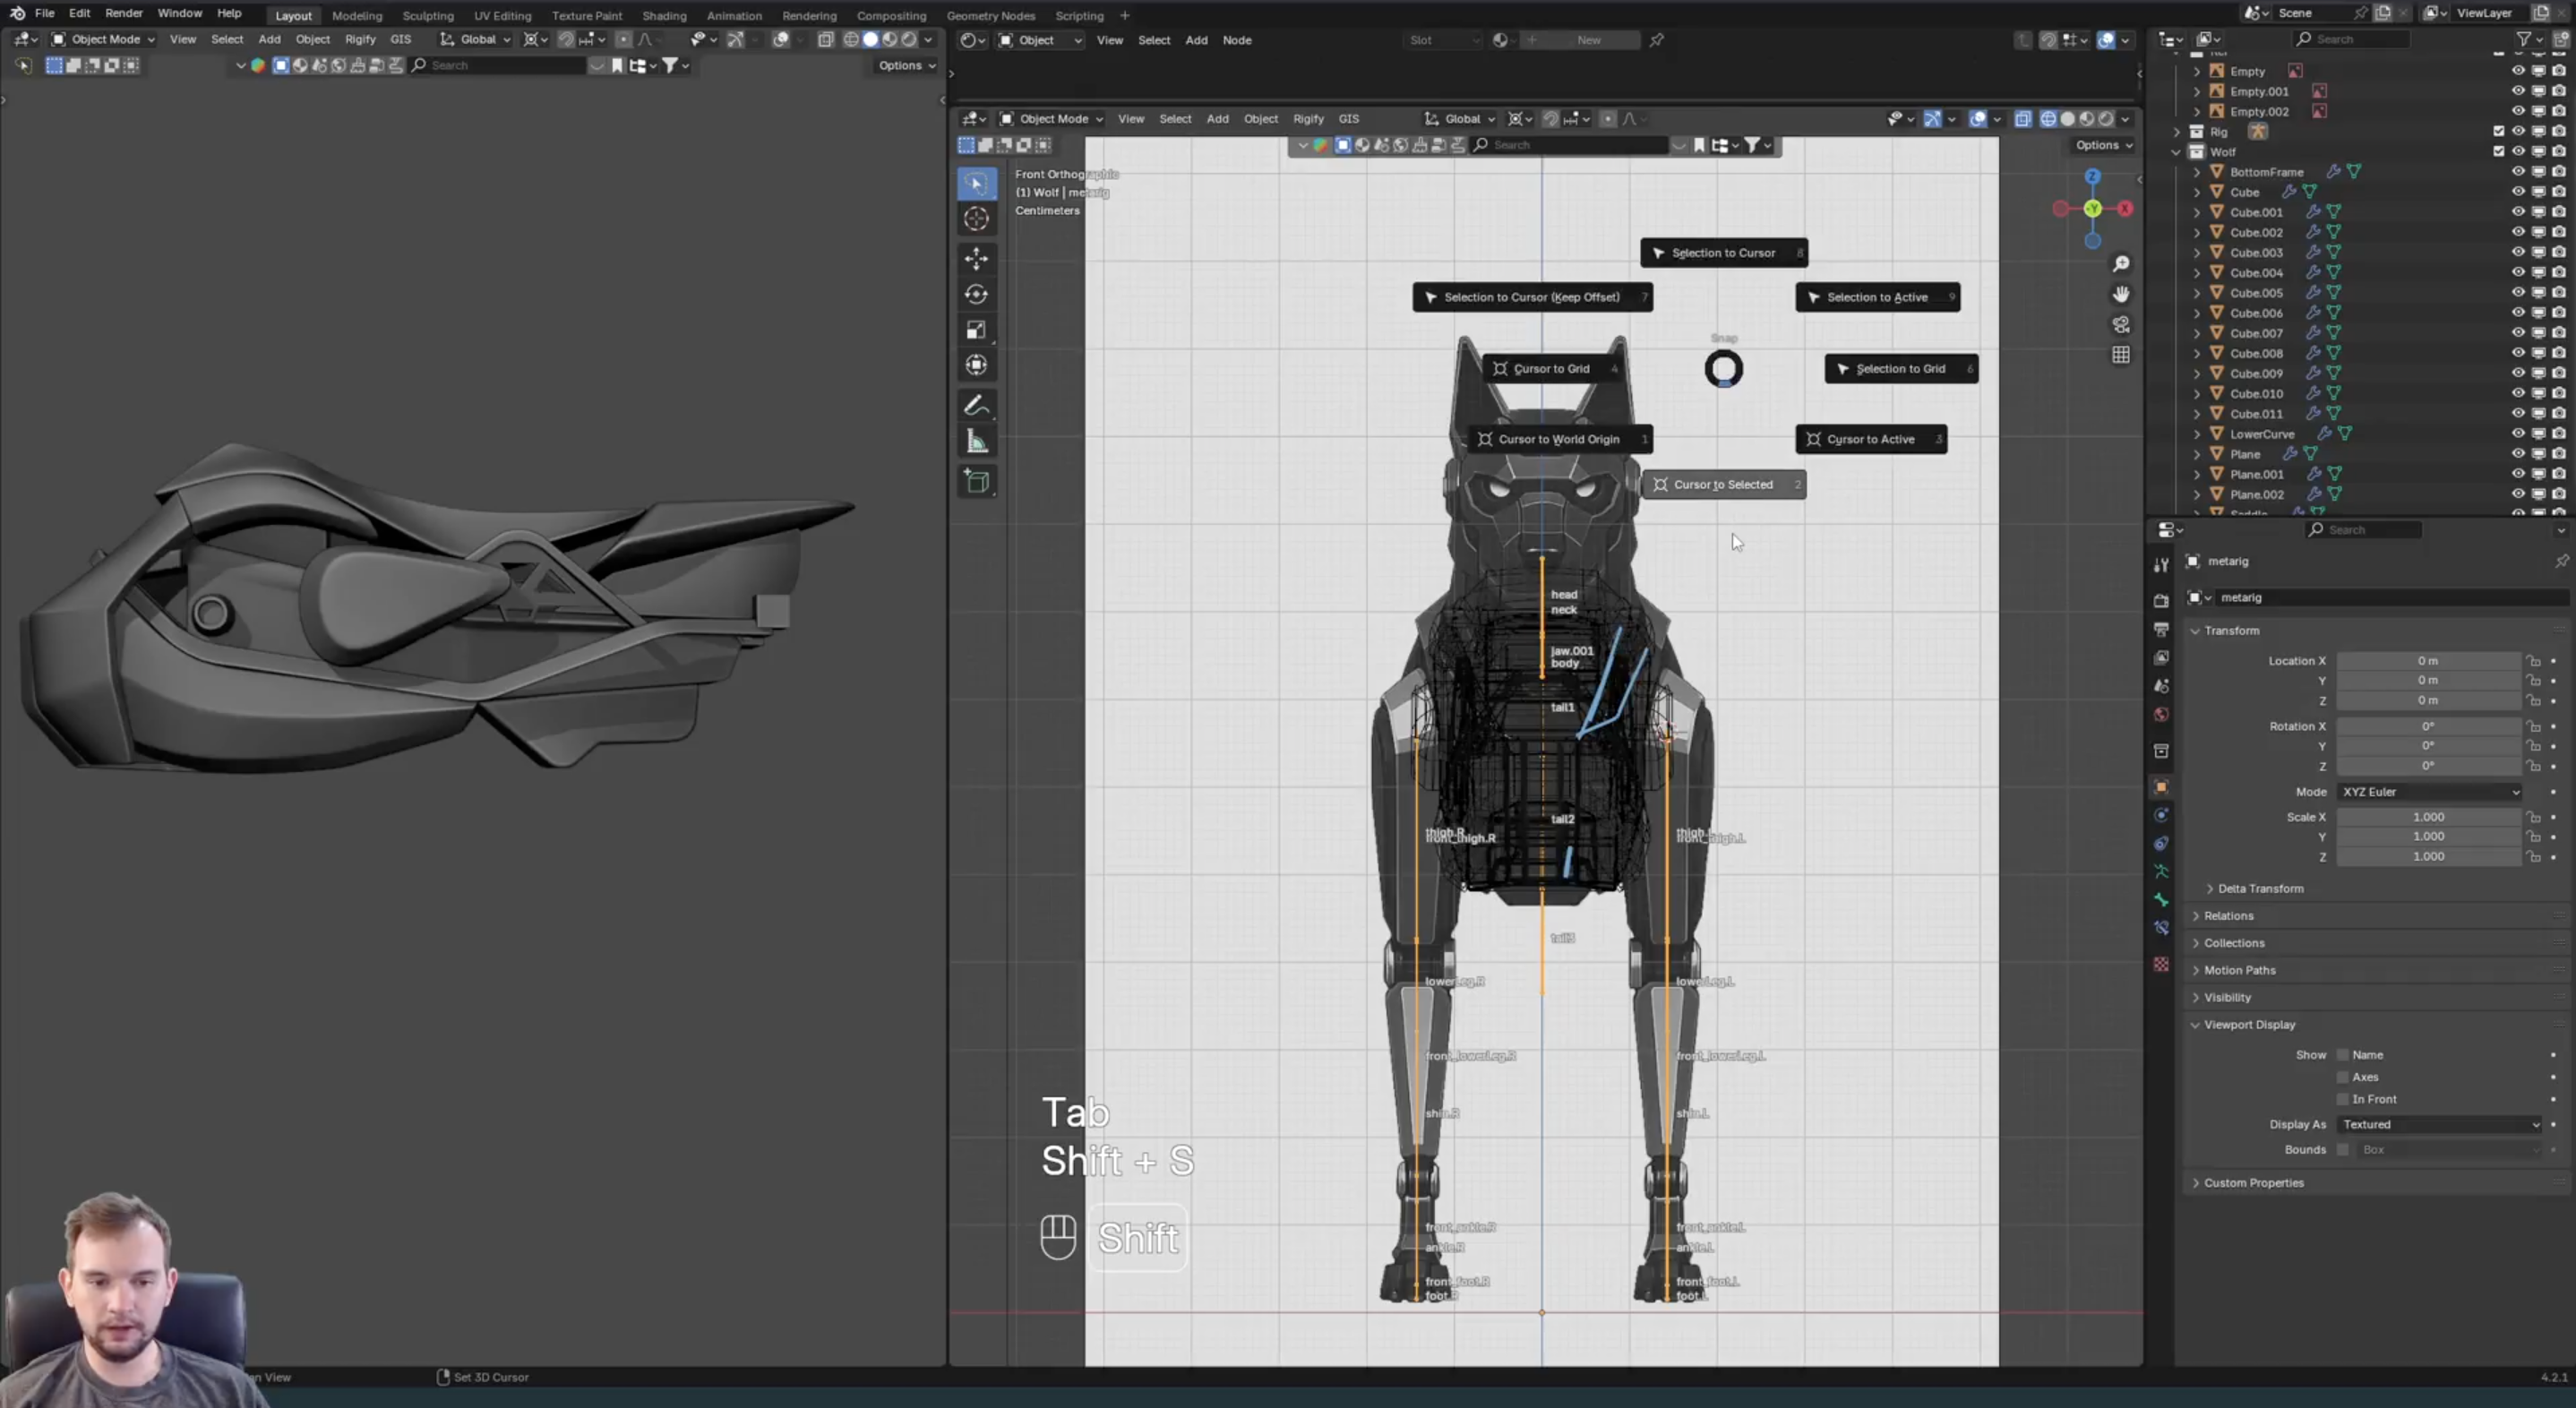Open the Render menu
Screen dimensions: 2576x1408
point(123,13)
